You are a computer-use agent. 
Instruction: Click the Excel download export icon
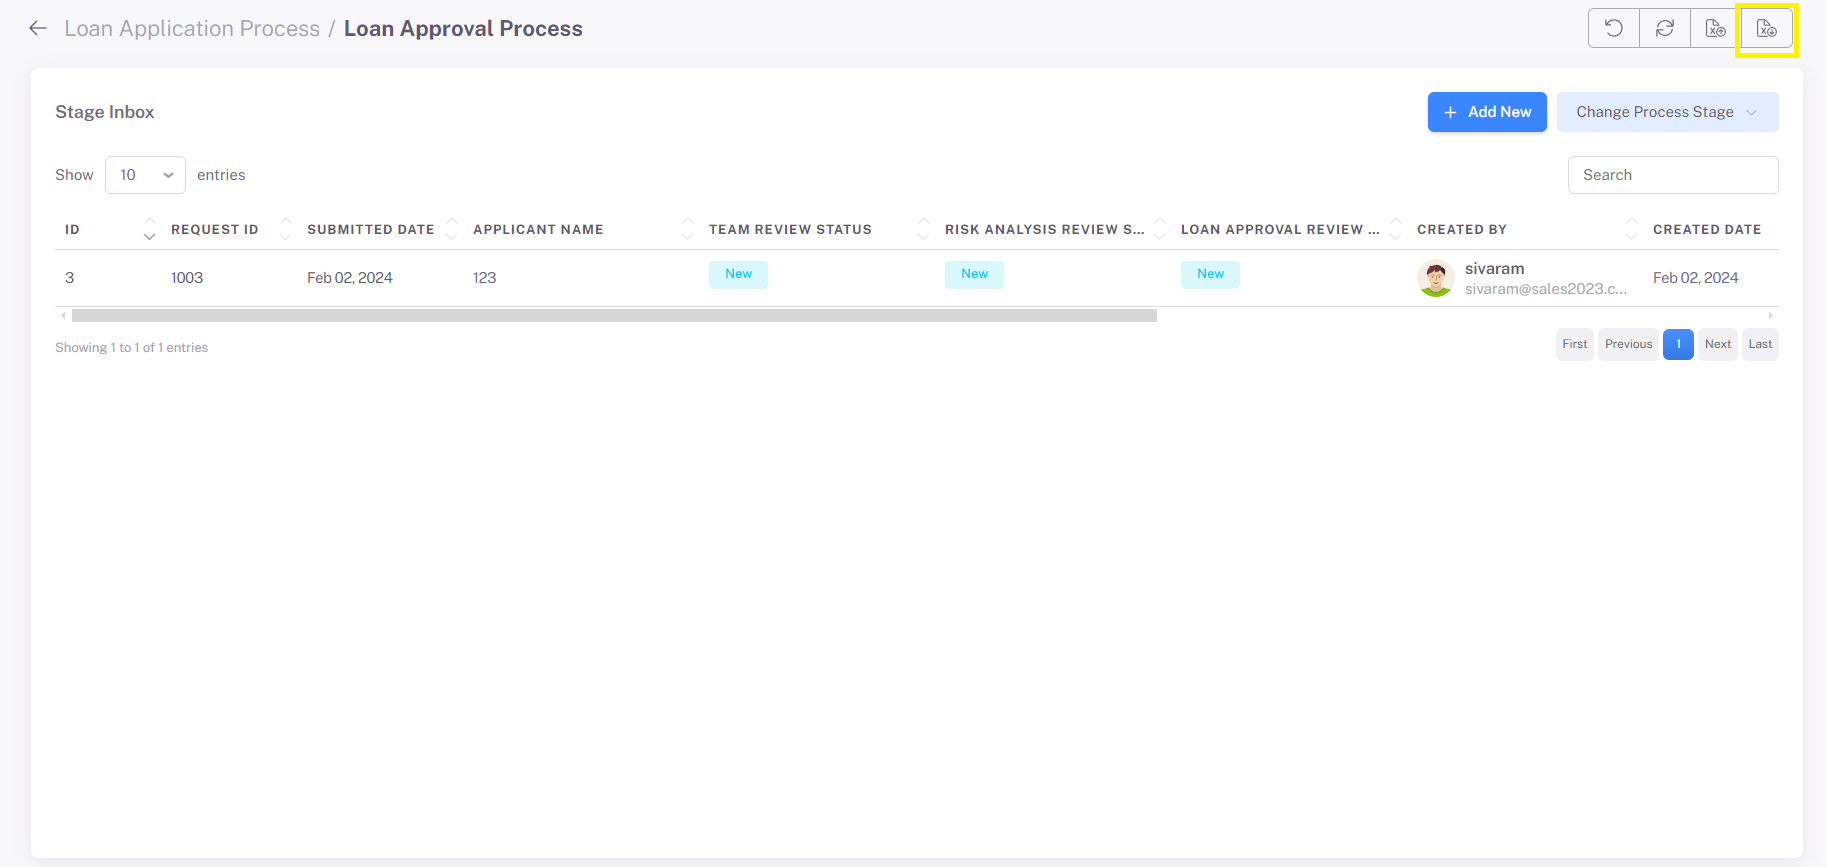click(x=1767, y=28)
